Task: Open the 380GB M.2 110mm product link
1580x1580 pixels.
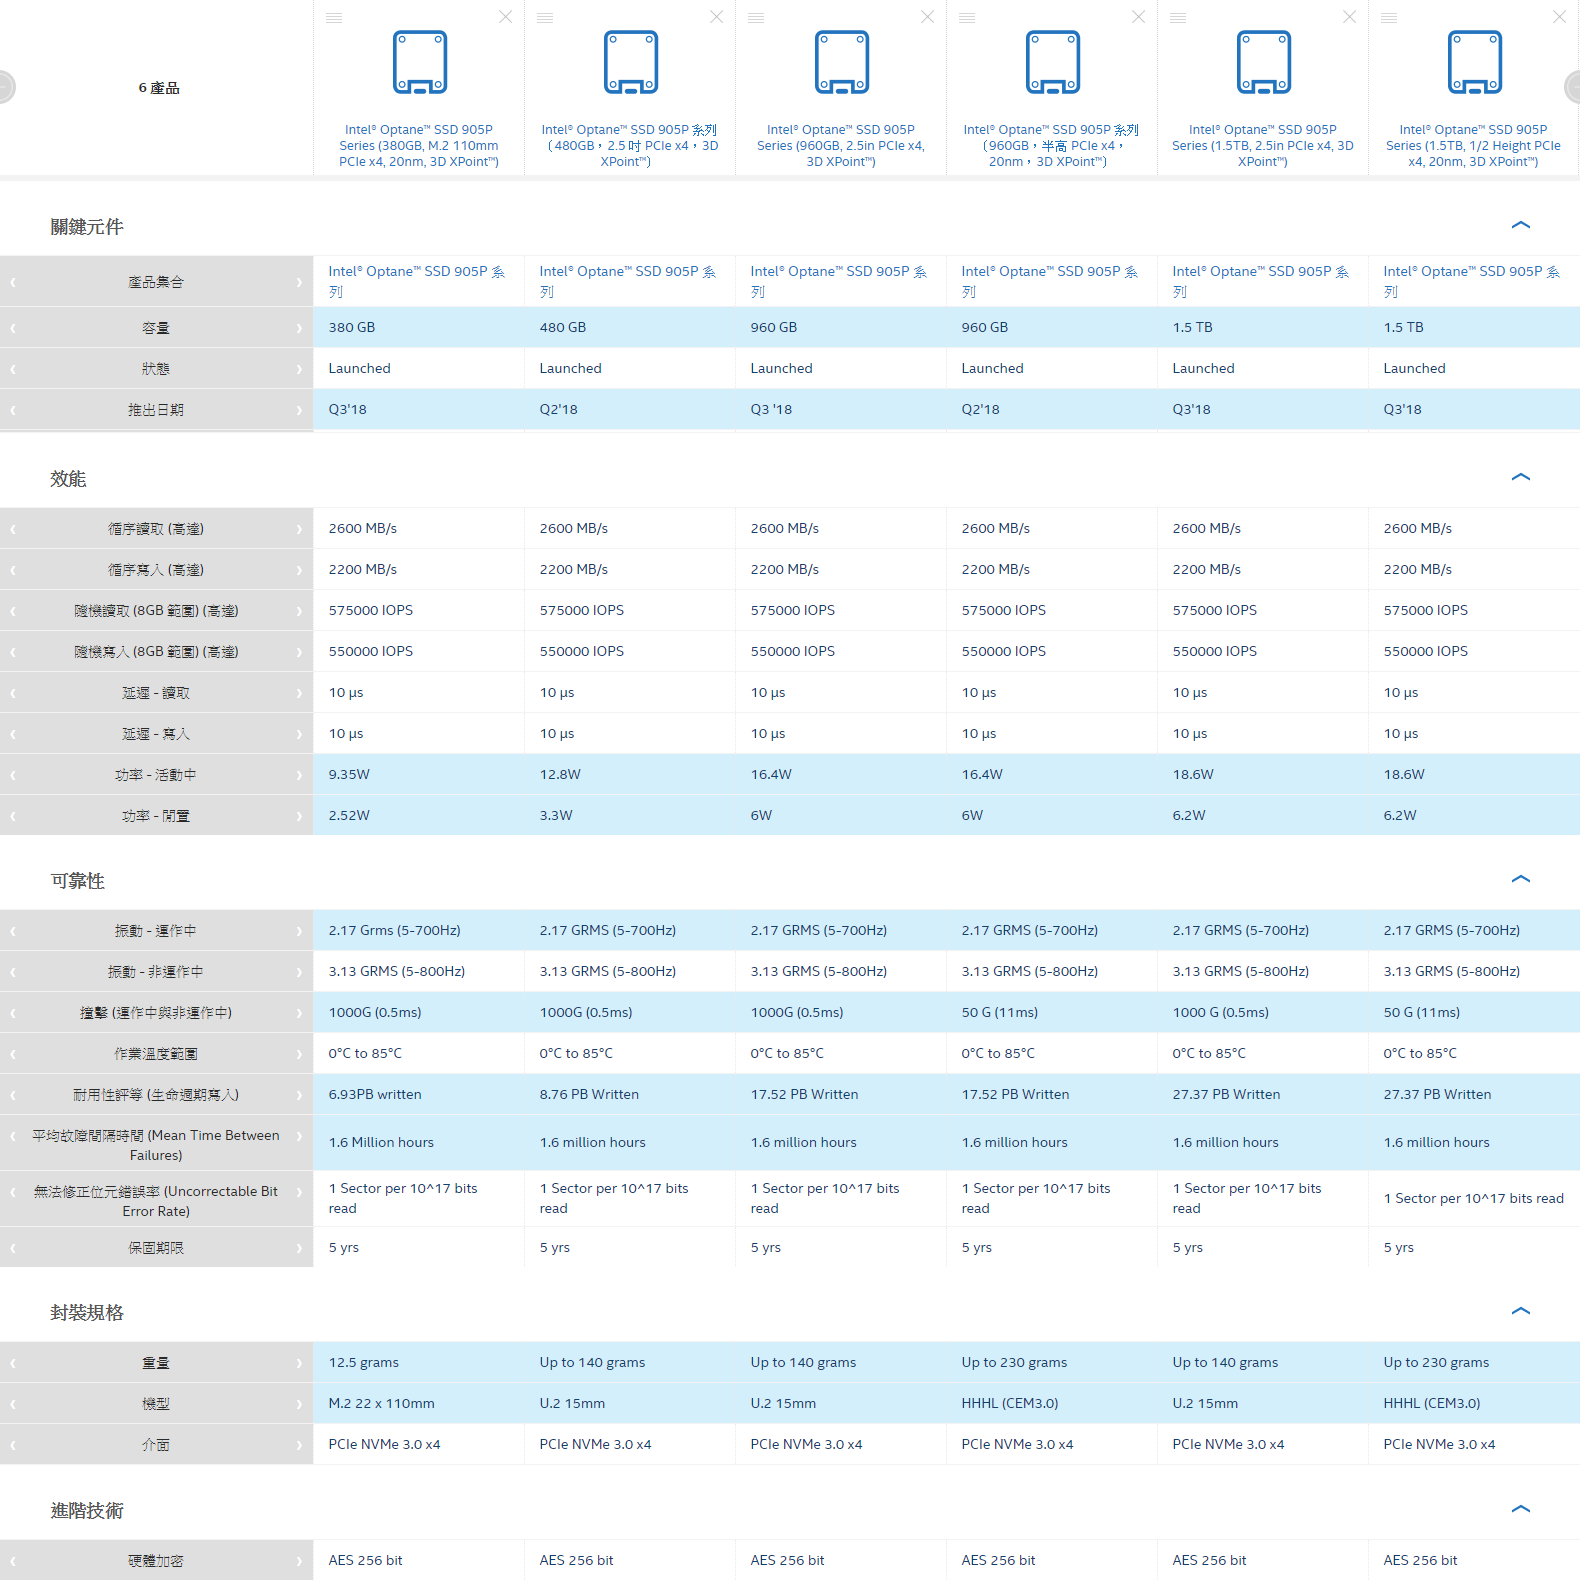Action: [418, 146]
